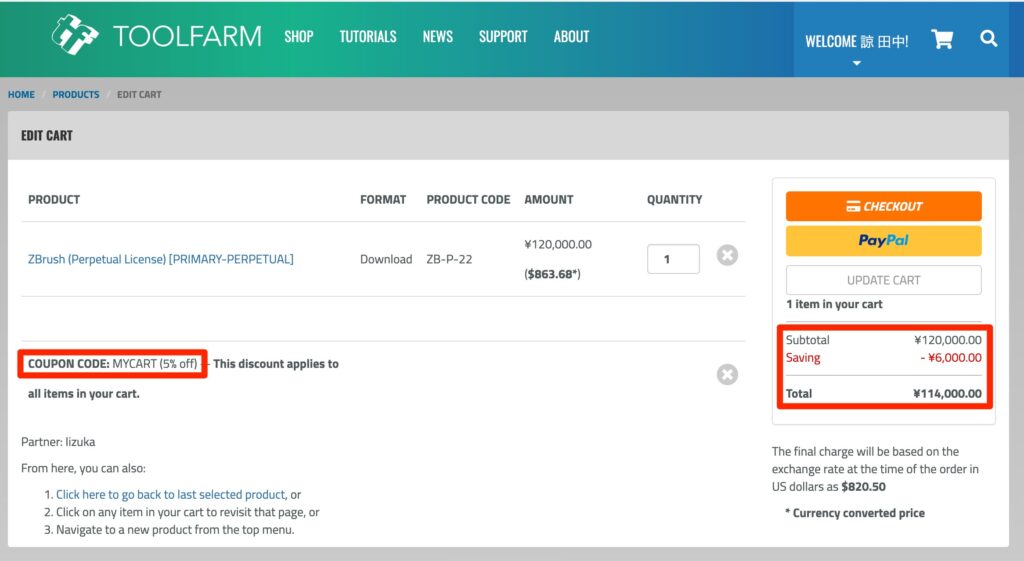
Task: Click the 1 item in your cart text
Action: click(x=834, y=304)
